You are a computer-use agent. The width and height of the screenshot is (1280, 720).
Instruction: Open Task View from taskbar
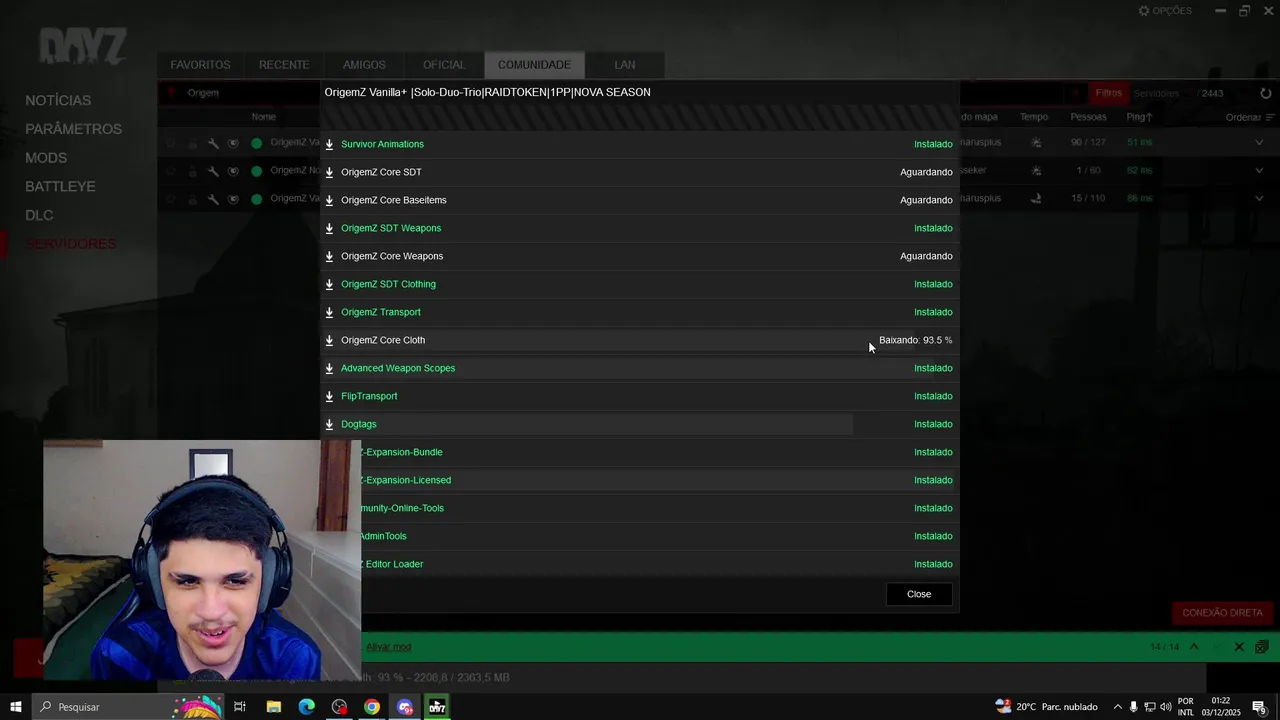(x=240, y=707)
